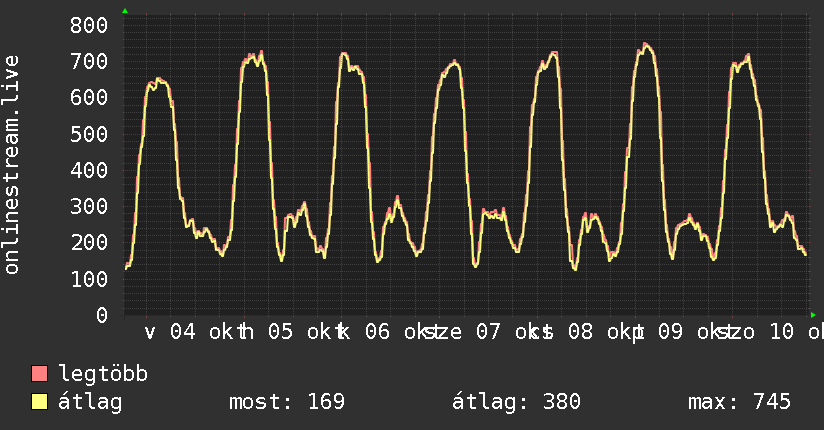This screenshot has width=824, height=430.
Task: Click the 'h 05 okt' date label
Action: coord(291,332)
